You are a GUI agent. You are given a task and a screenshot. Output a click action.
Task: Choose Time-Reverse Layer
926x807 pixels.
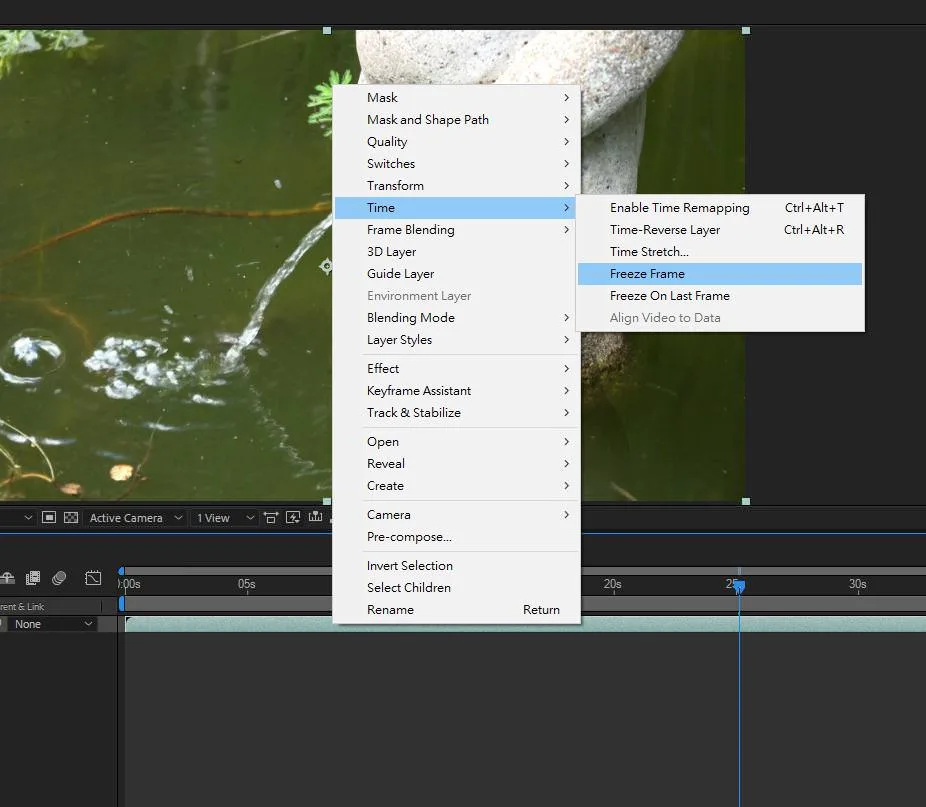pos(720,230)
